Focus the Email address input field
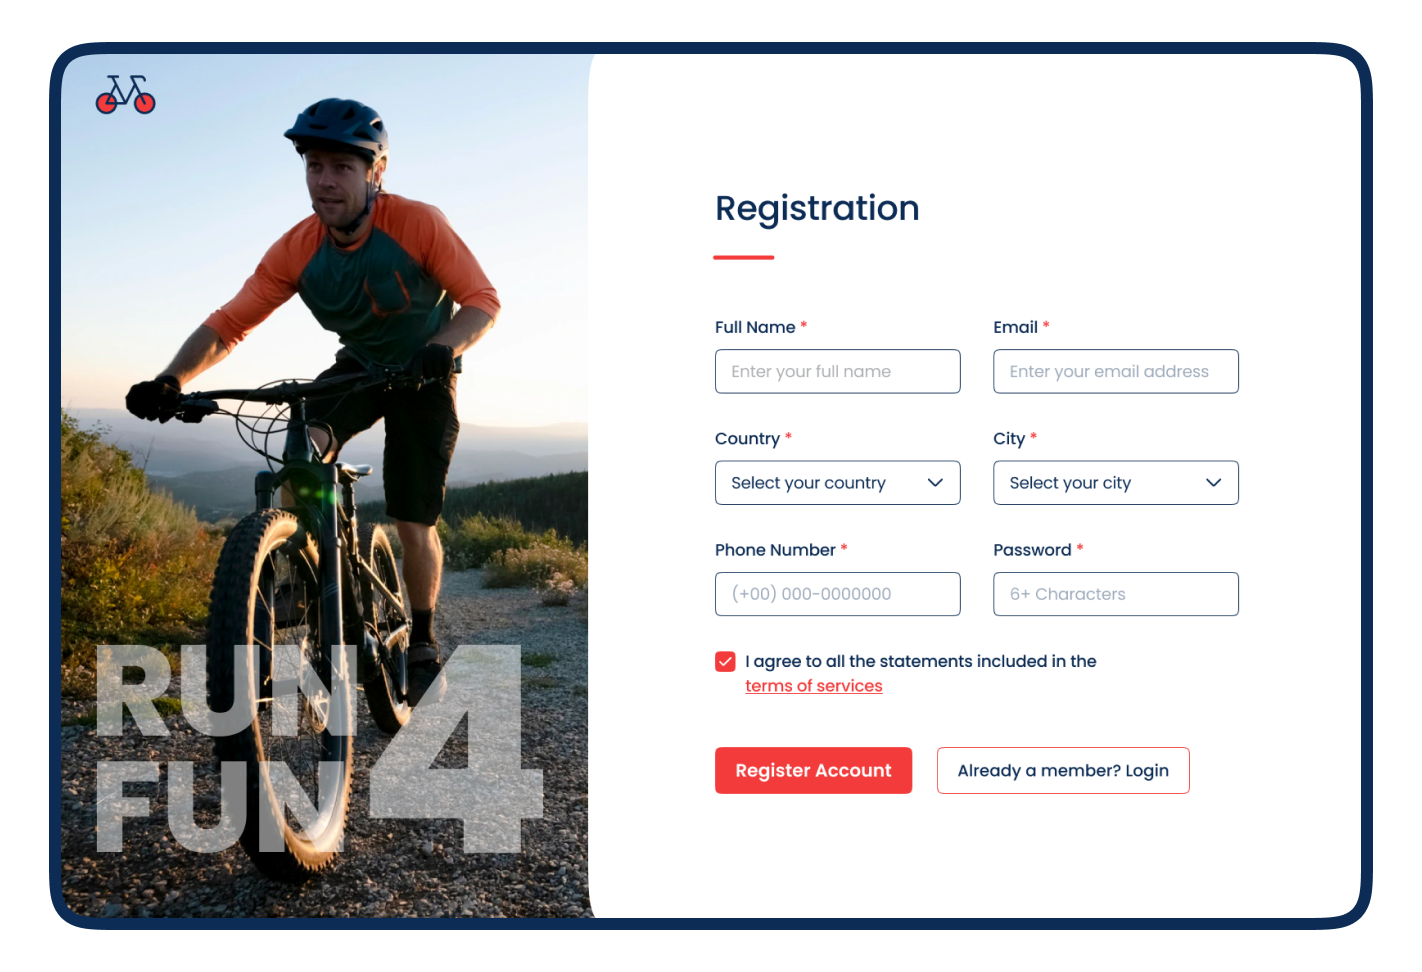The height and width of the screenshot is (972, 1422). pyautogui.click(x=1115, y=372)
